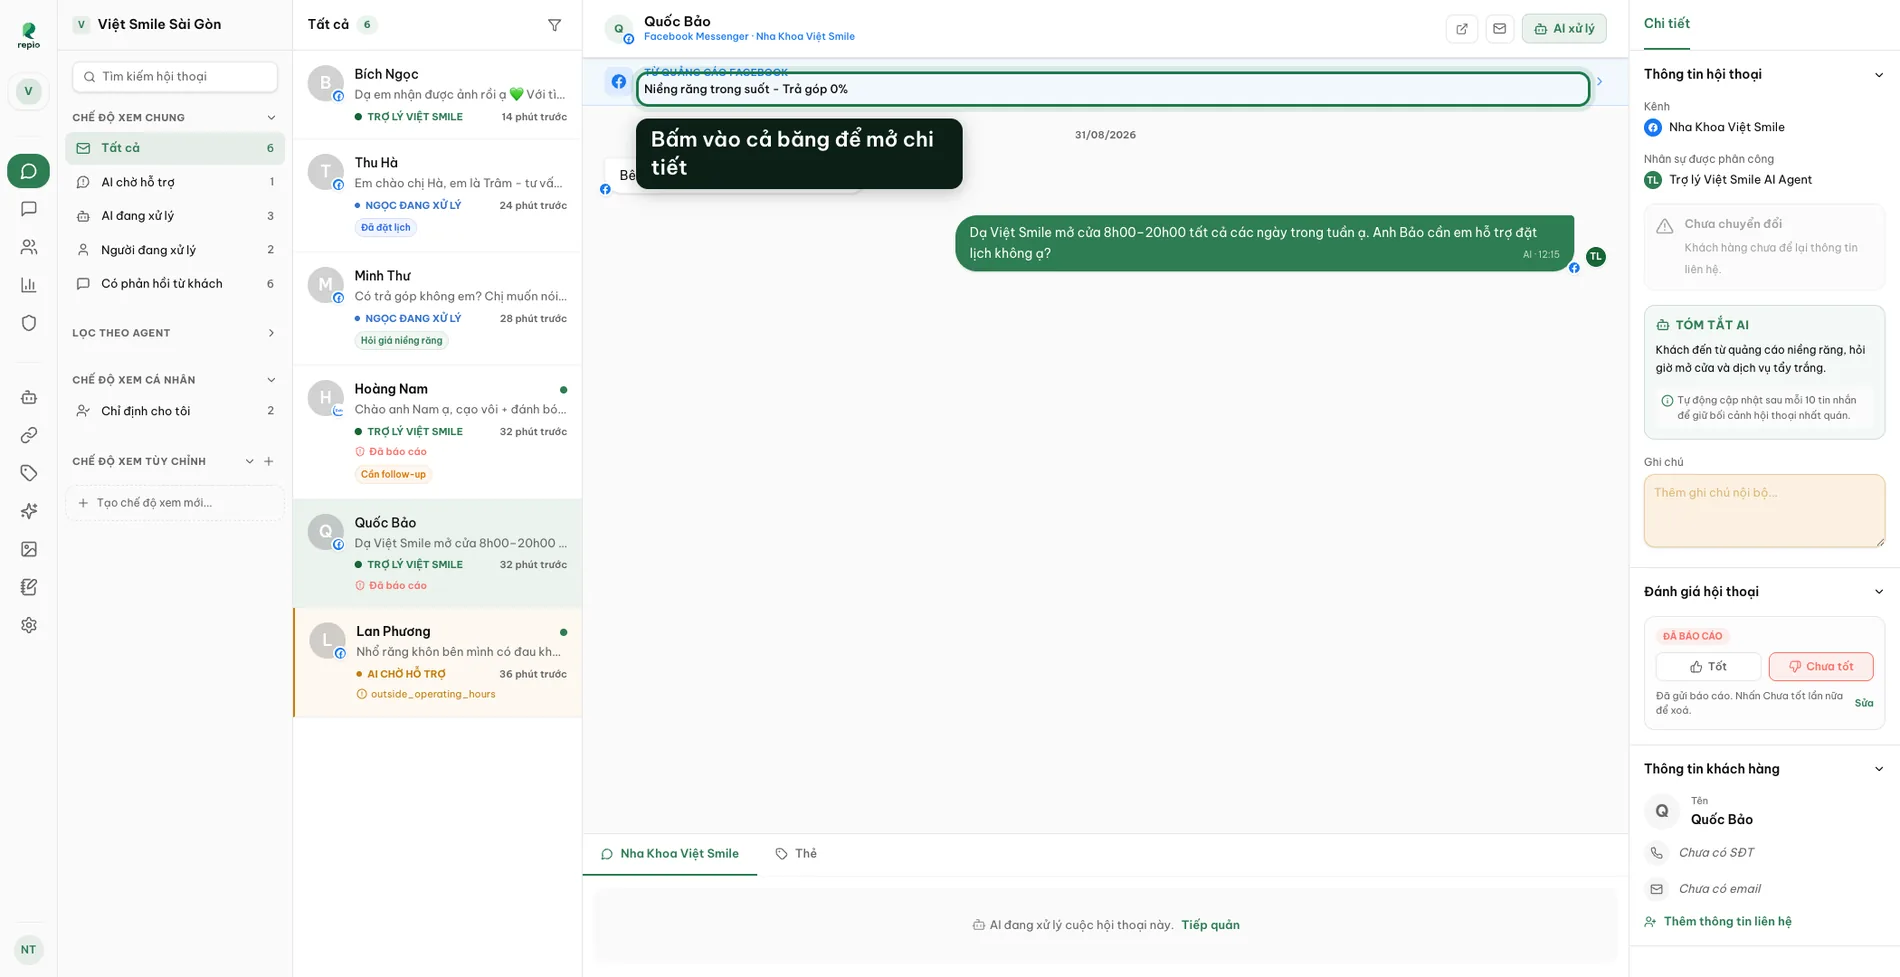Select the Người đang xử lý view
The image size is (1900, 977).
[x=175, y=250]
